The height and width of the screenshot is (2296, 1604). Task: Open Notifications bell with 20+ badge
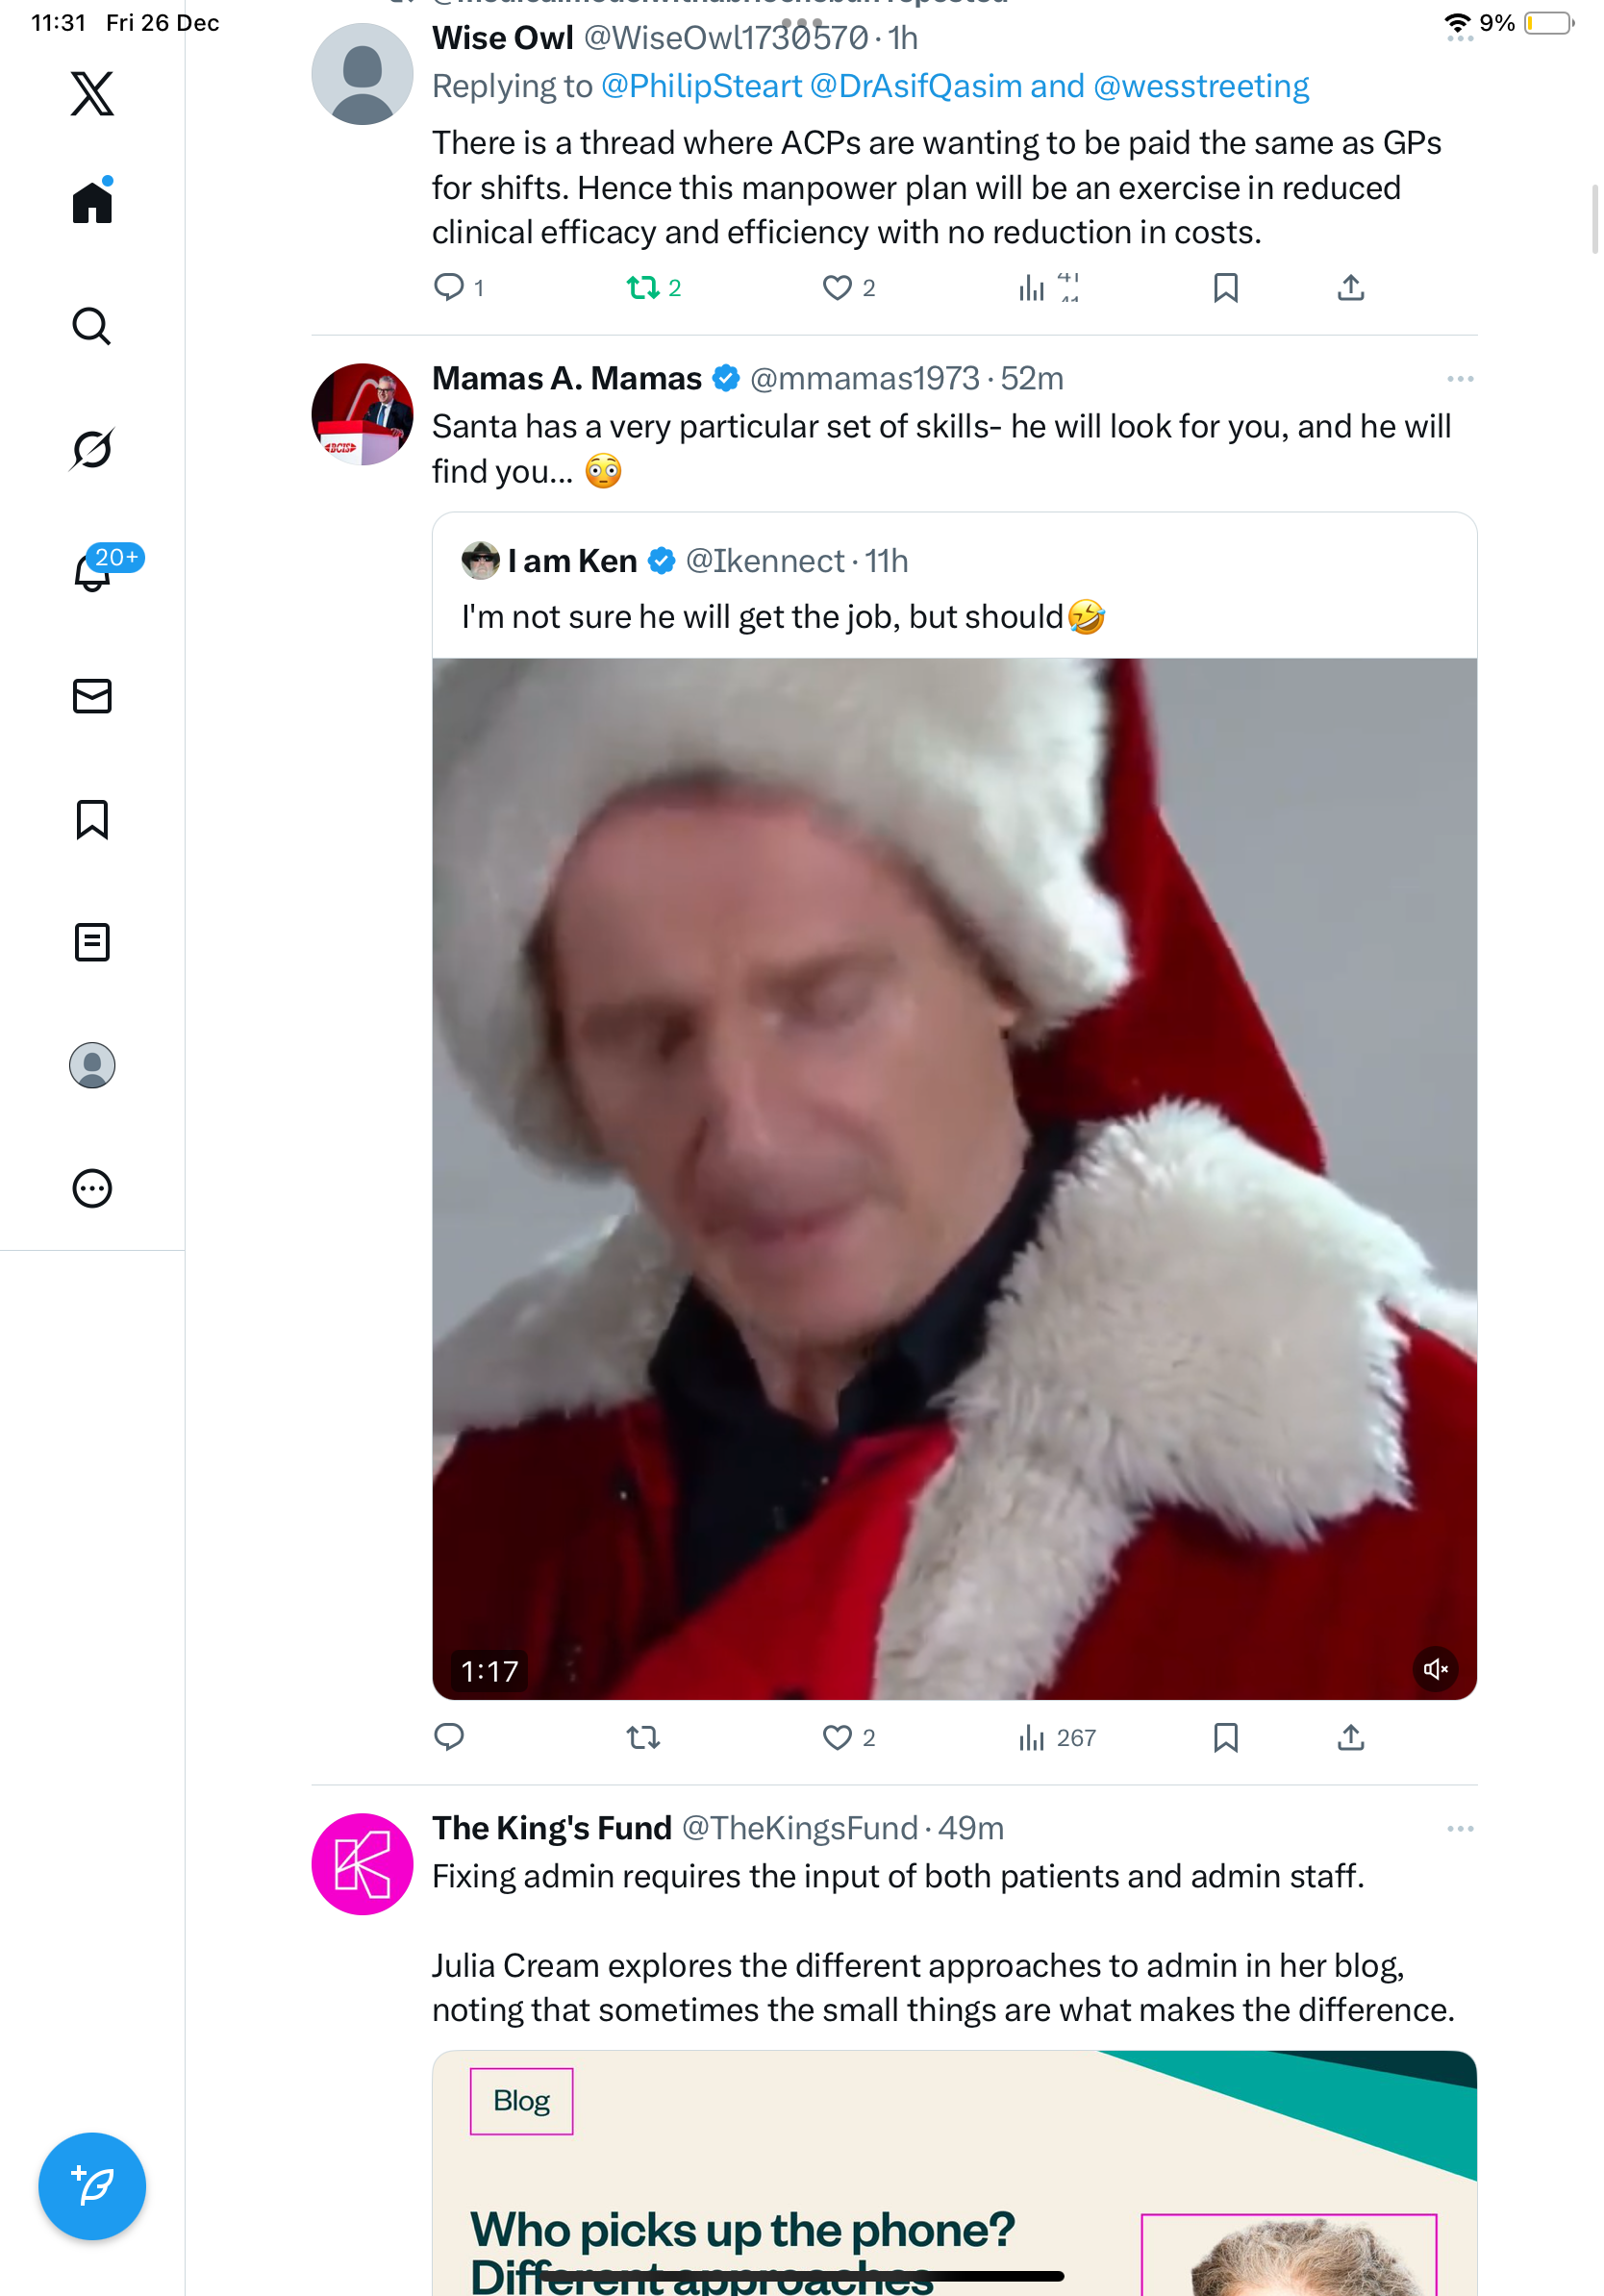[x=92, y=572]
